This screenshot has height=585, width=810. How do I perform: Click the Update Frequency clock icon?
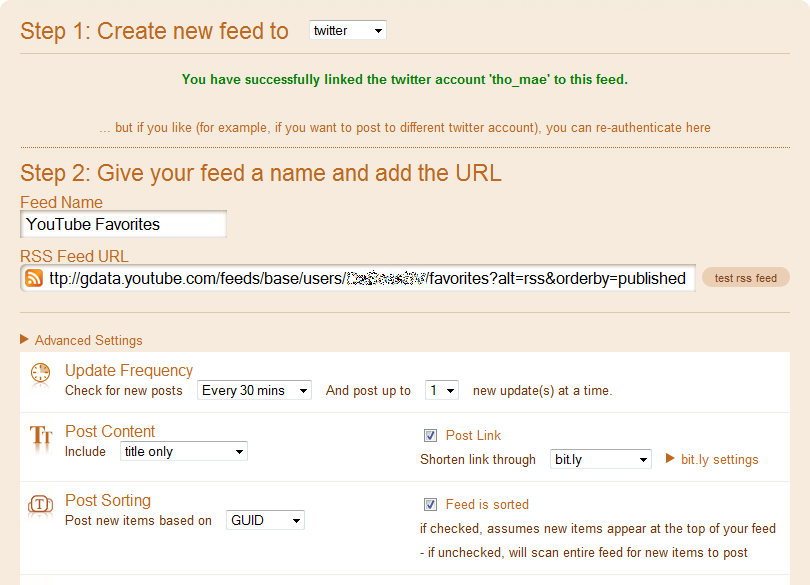[40, 374]
